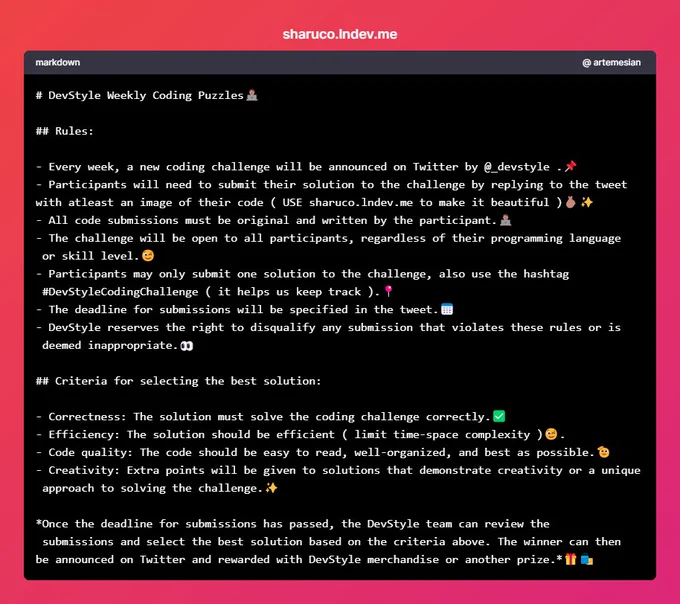Click the winking face emoji after 'skill level.'
This screenshot has height=604, width=680.
coord(148,256)
